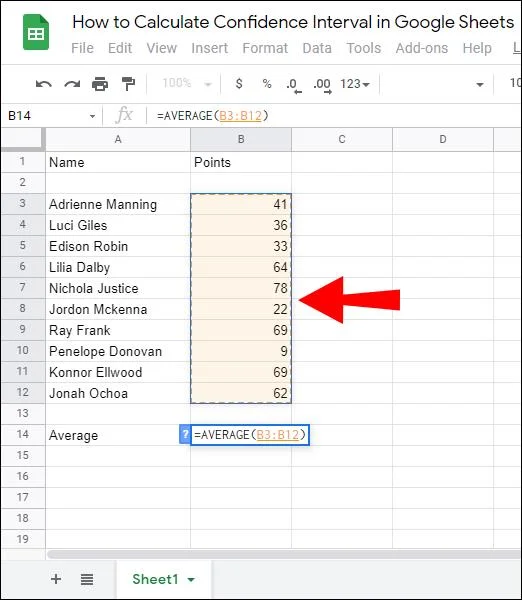Select the Konnor Ellwood cell
This screenshot has width=522, height=600.
pyautogui.click(x=118, y=372)
